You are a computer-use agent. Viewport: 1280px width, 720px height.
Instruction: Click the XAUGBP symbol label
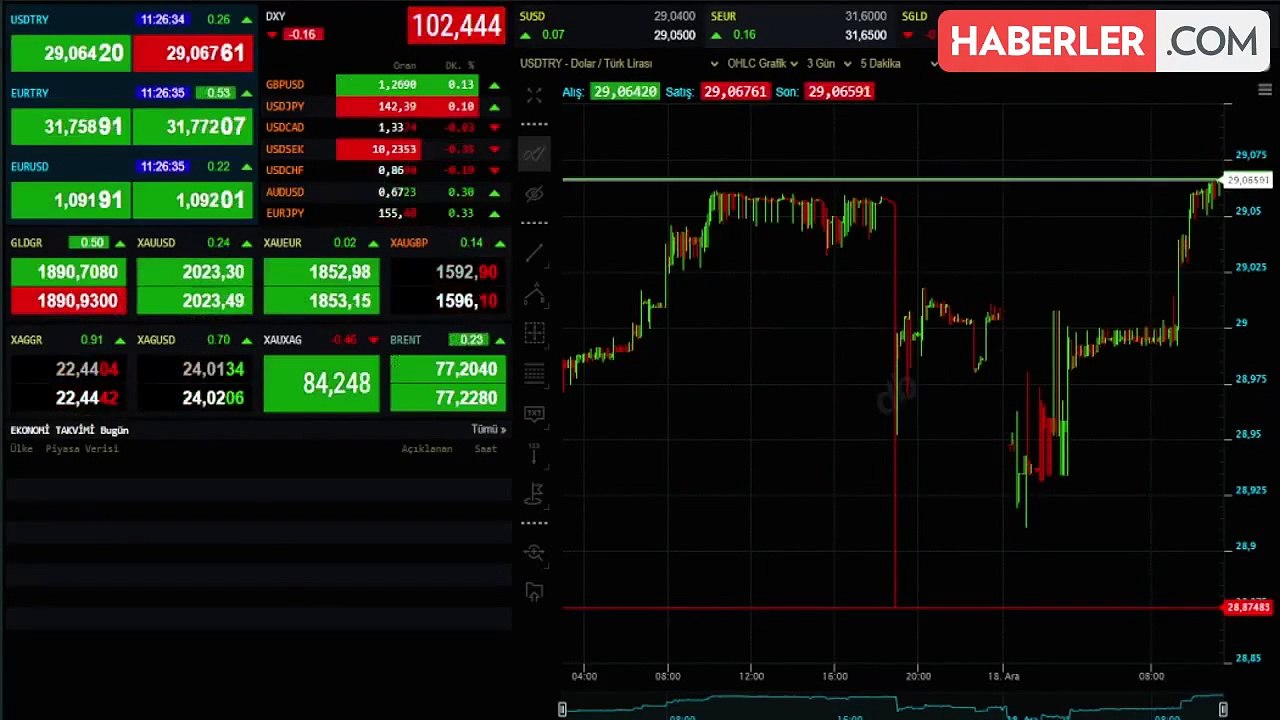click(x=409, y=243)
